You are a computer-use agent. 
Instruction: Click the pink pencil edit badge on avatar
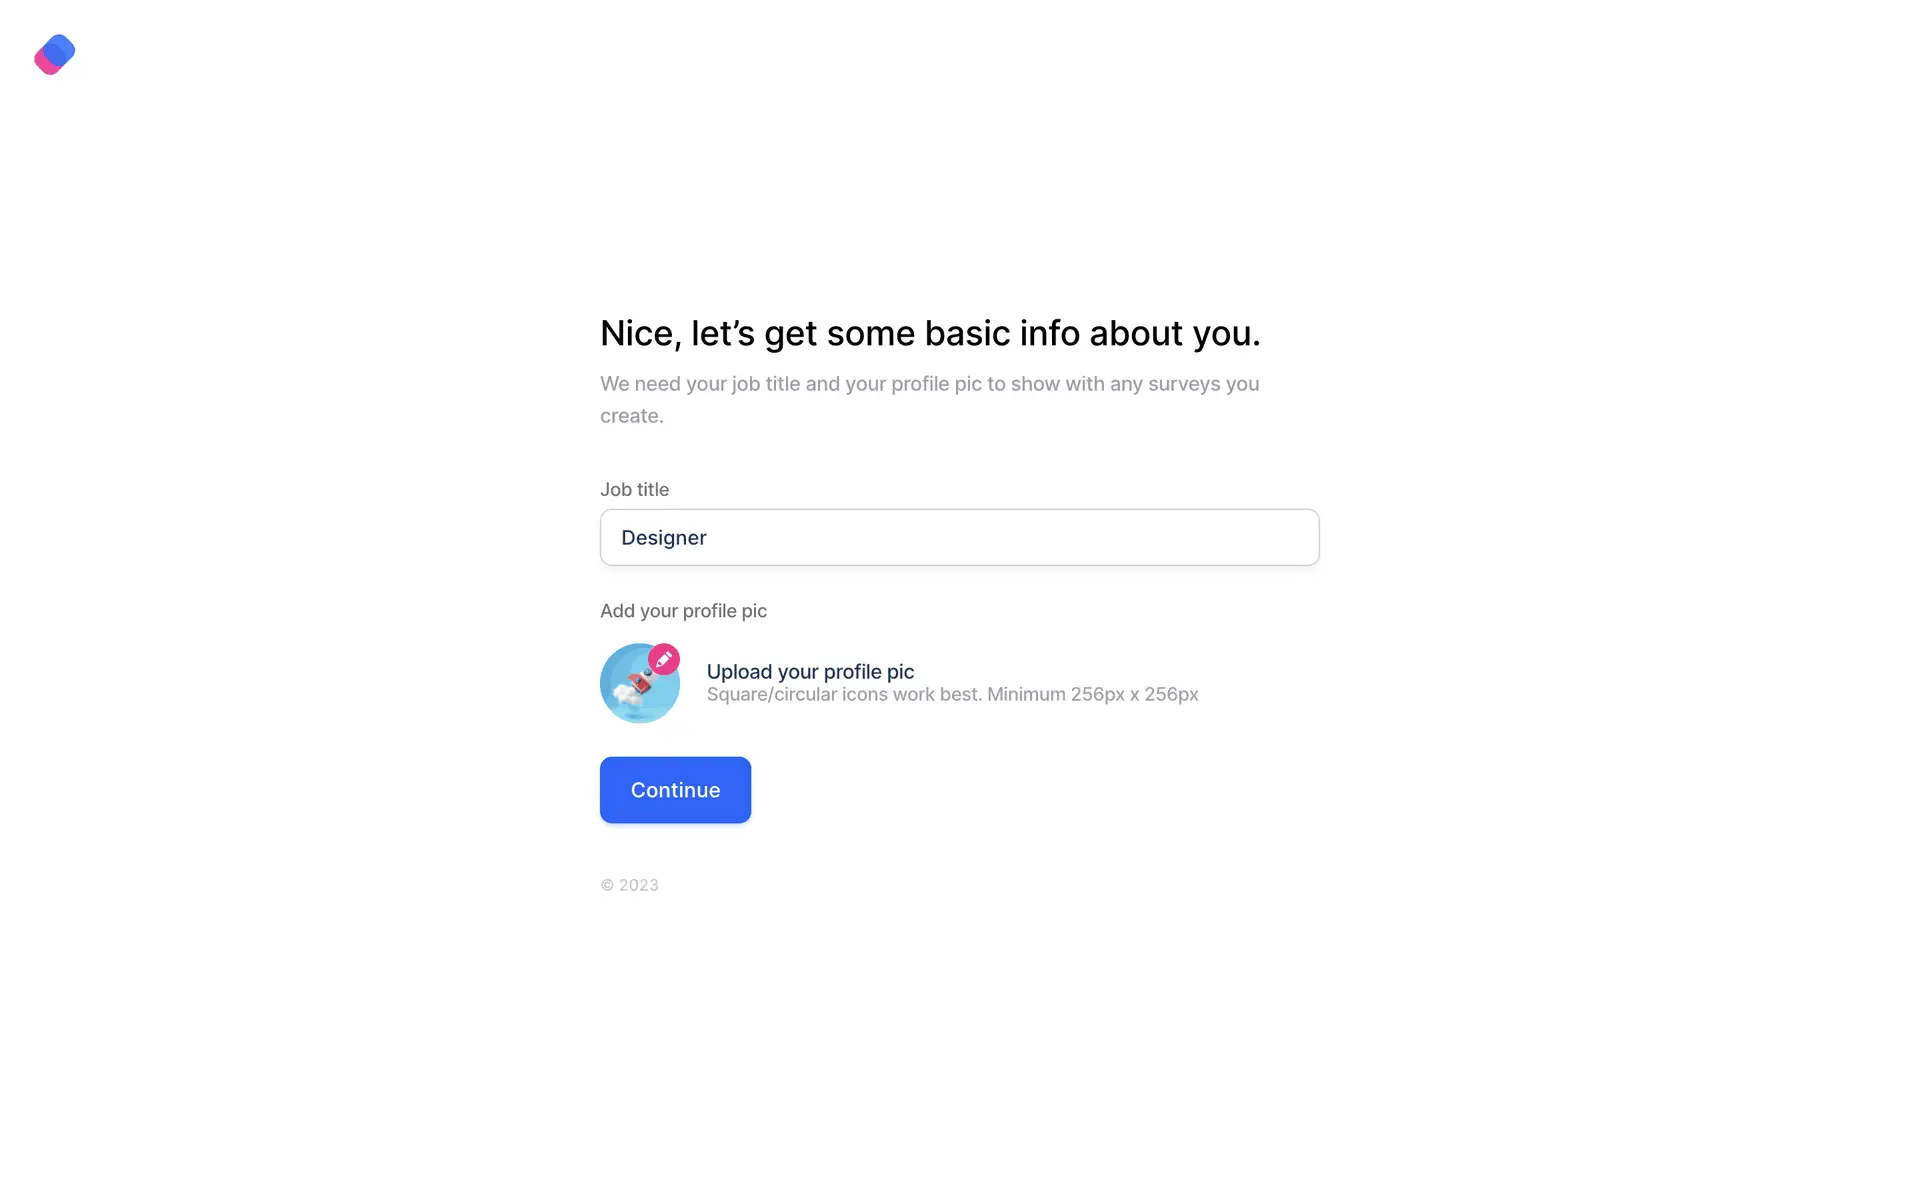(664, 659)
